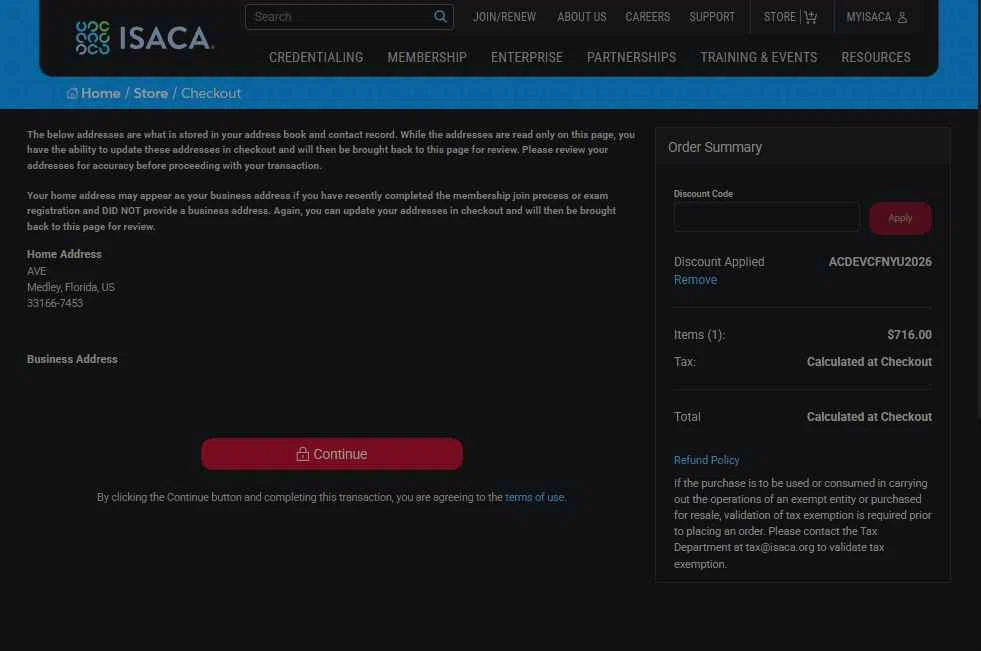Go to Store breadcrumb link
This screenshot has height=651, width=981.
(x=151, y=93)
